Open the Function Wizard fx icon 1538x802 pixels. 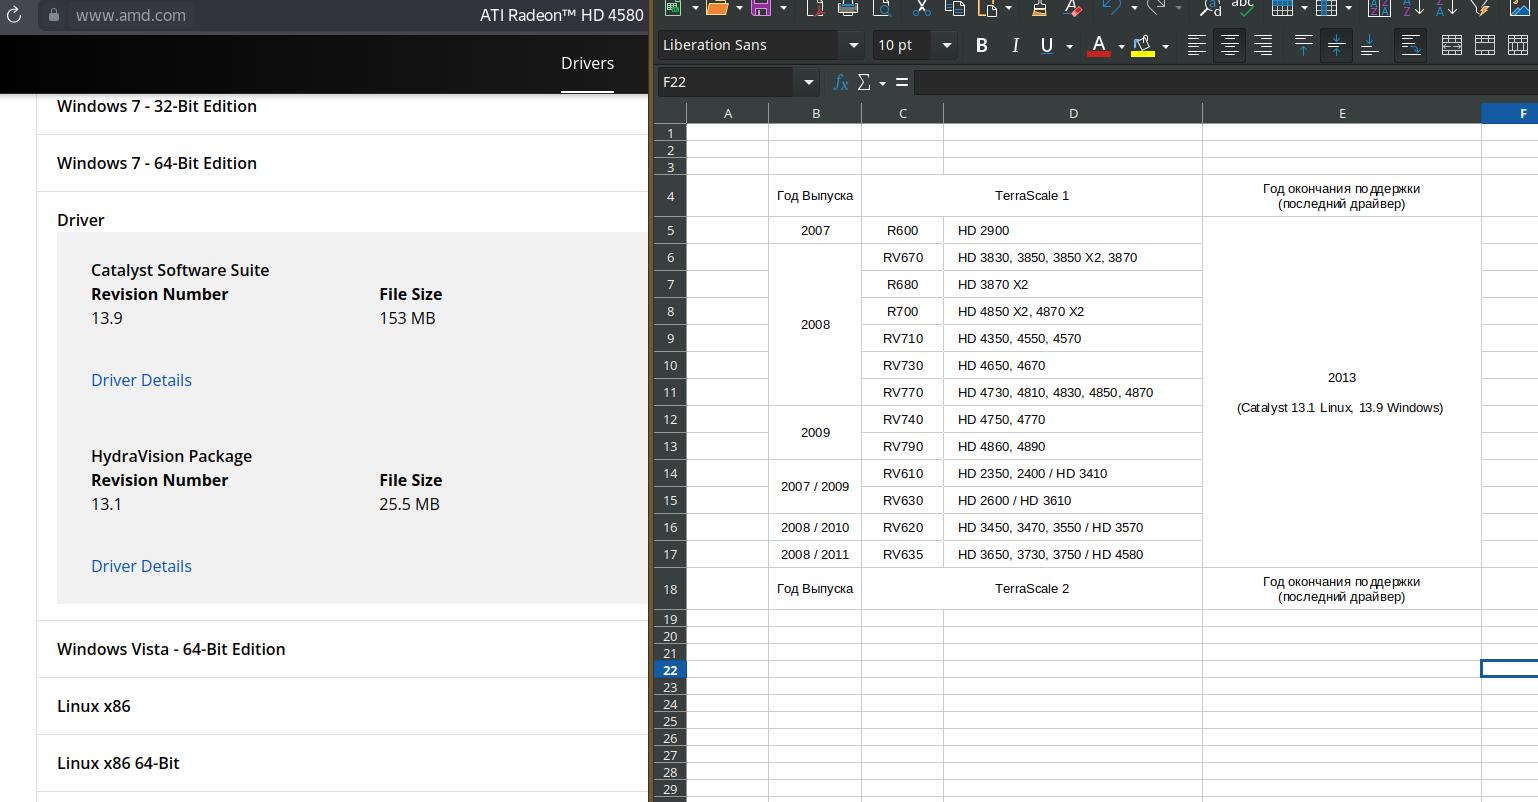pos(841,82)
